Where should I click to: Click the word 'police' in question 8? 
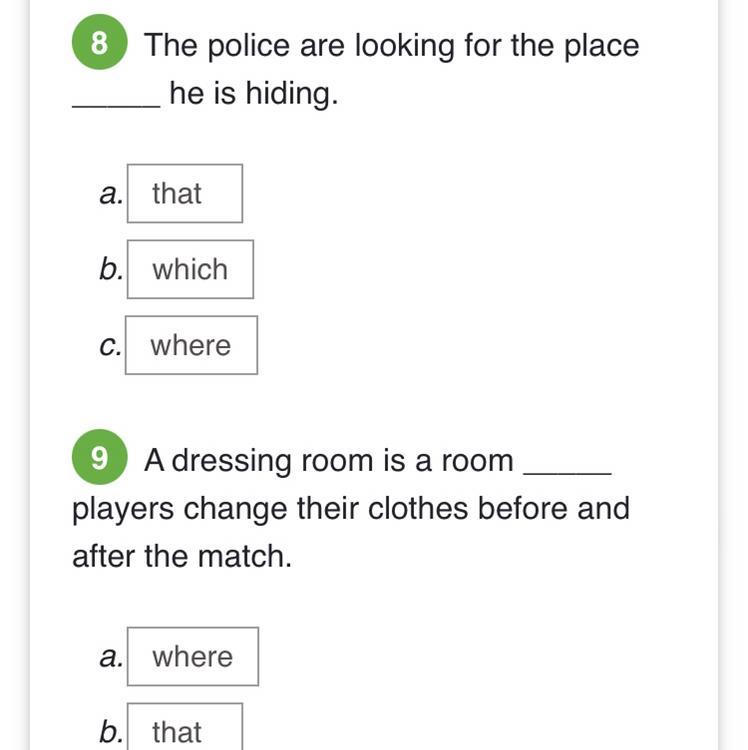click(x=249, y=46)
